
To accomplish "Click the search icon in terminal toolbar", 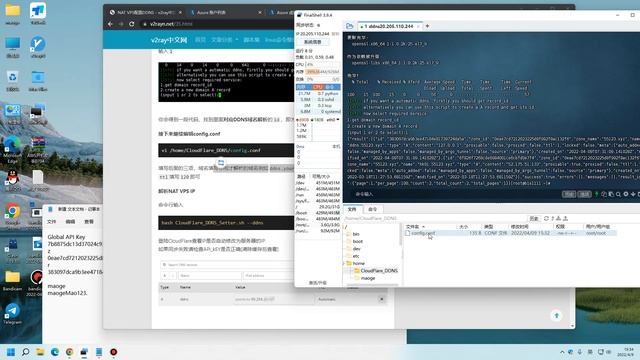I will 618,194.
